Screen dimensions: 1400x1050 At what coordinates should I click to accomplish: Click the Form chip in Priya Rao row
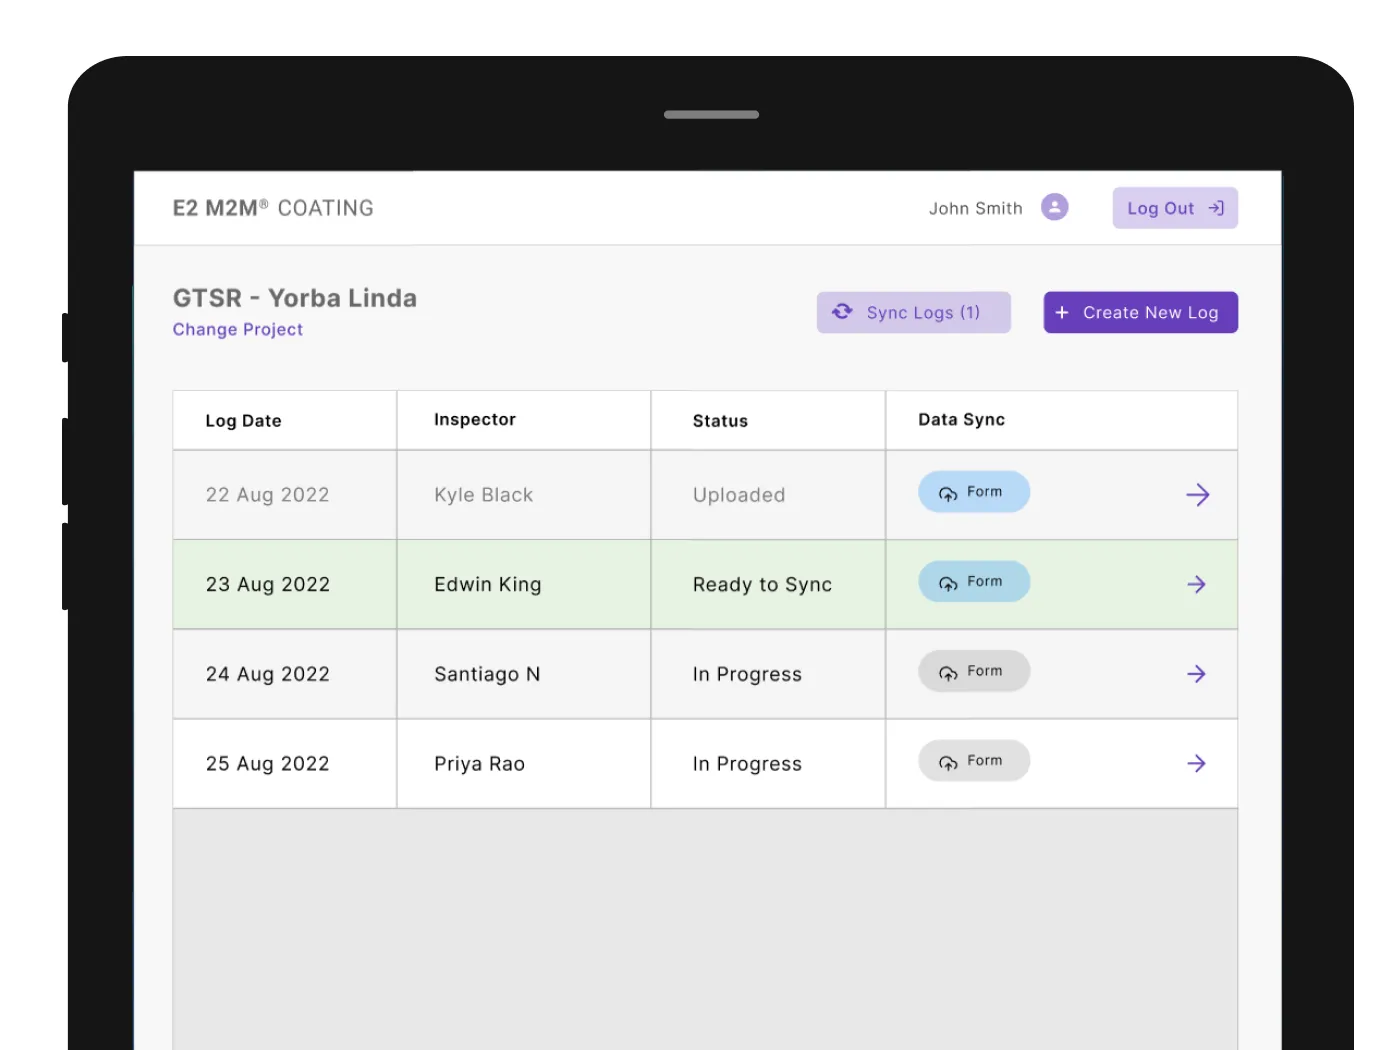coord(973,761)
